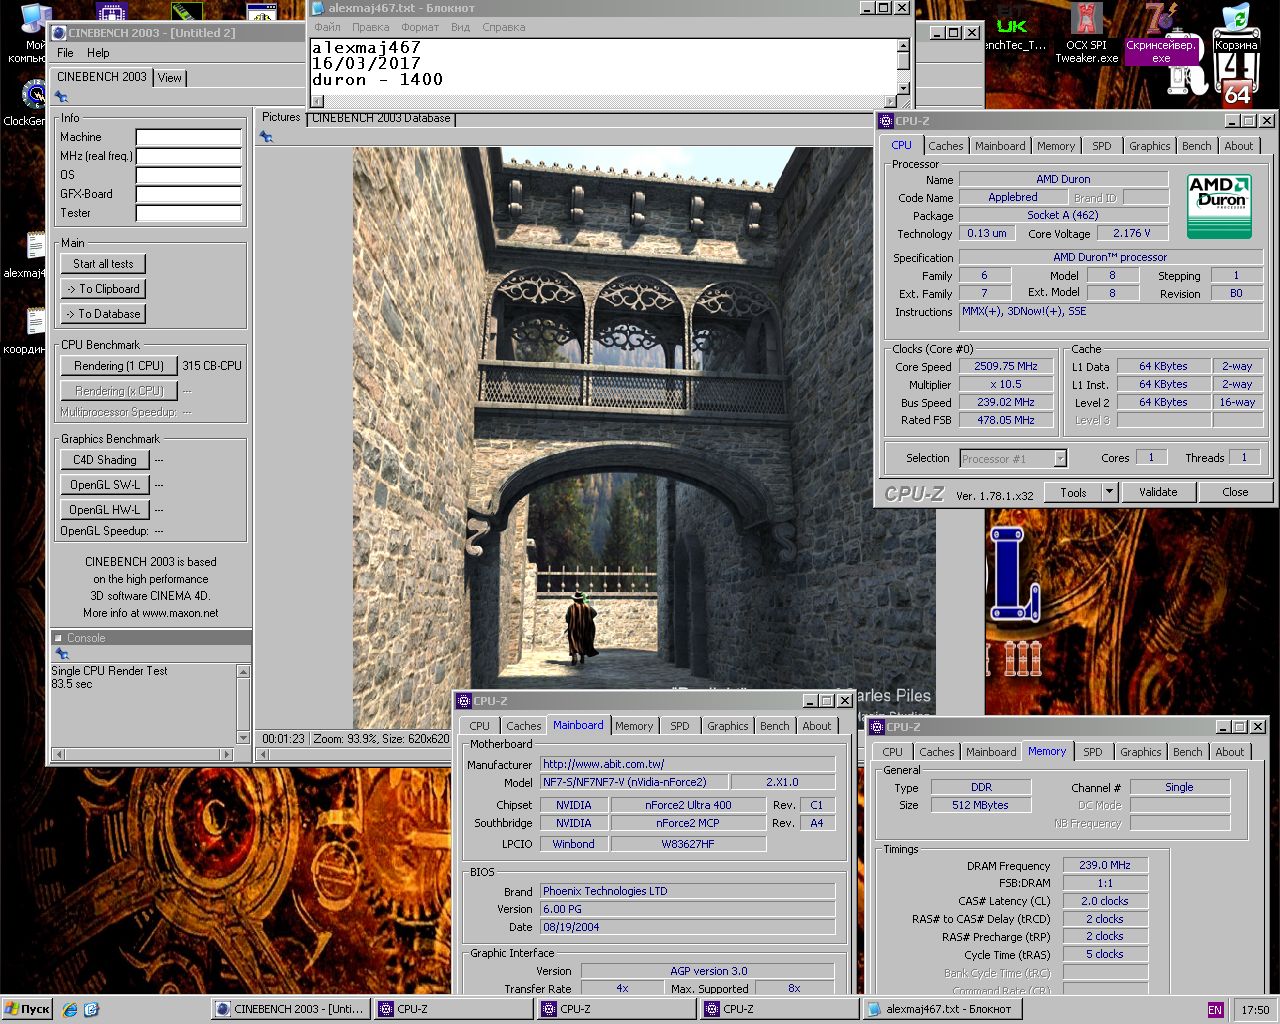Click the title bar icon of the CPU-Z CPU window
Image resolution: width=1280 pixels, height=1024 pixels.
click(x=886, y=121)
